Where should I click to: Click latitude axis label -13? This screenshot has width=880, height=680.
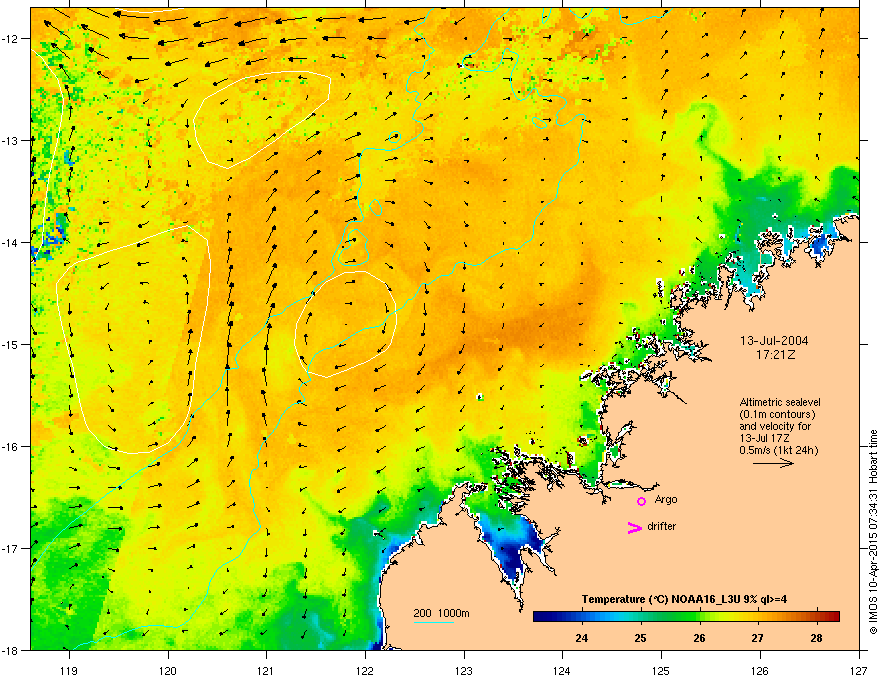click(x=11, y=141)
